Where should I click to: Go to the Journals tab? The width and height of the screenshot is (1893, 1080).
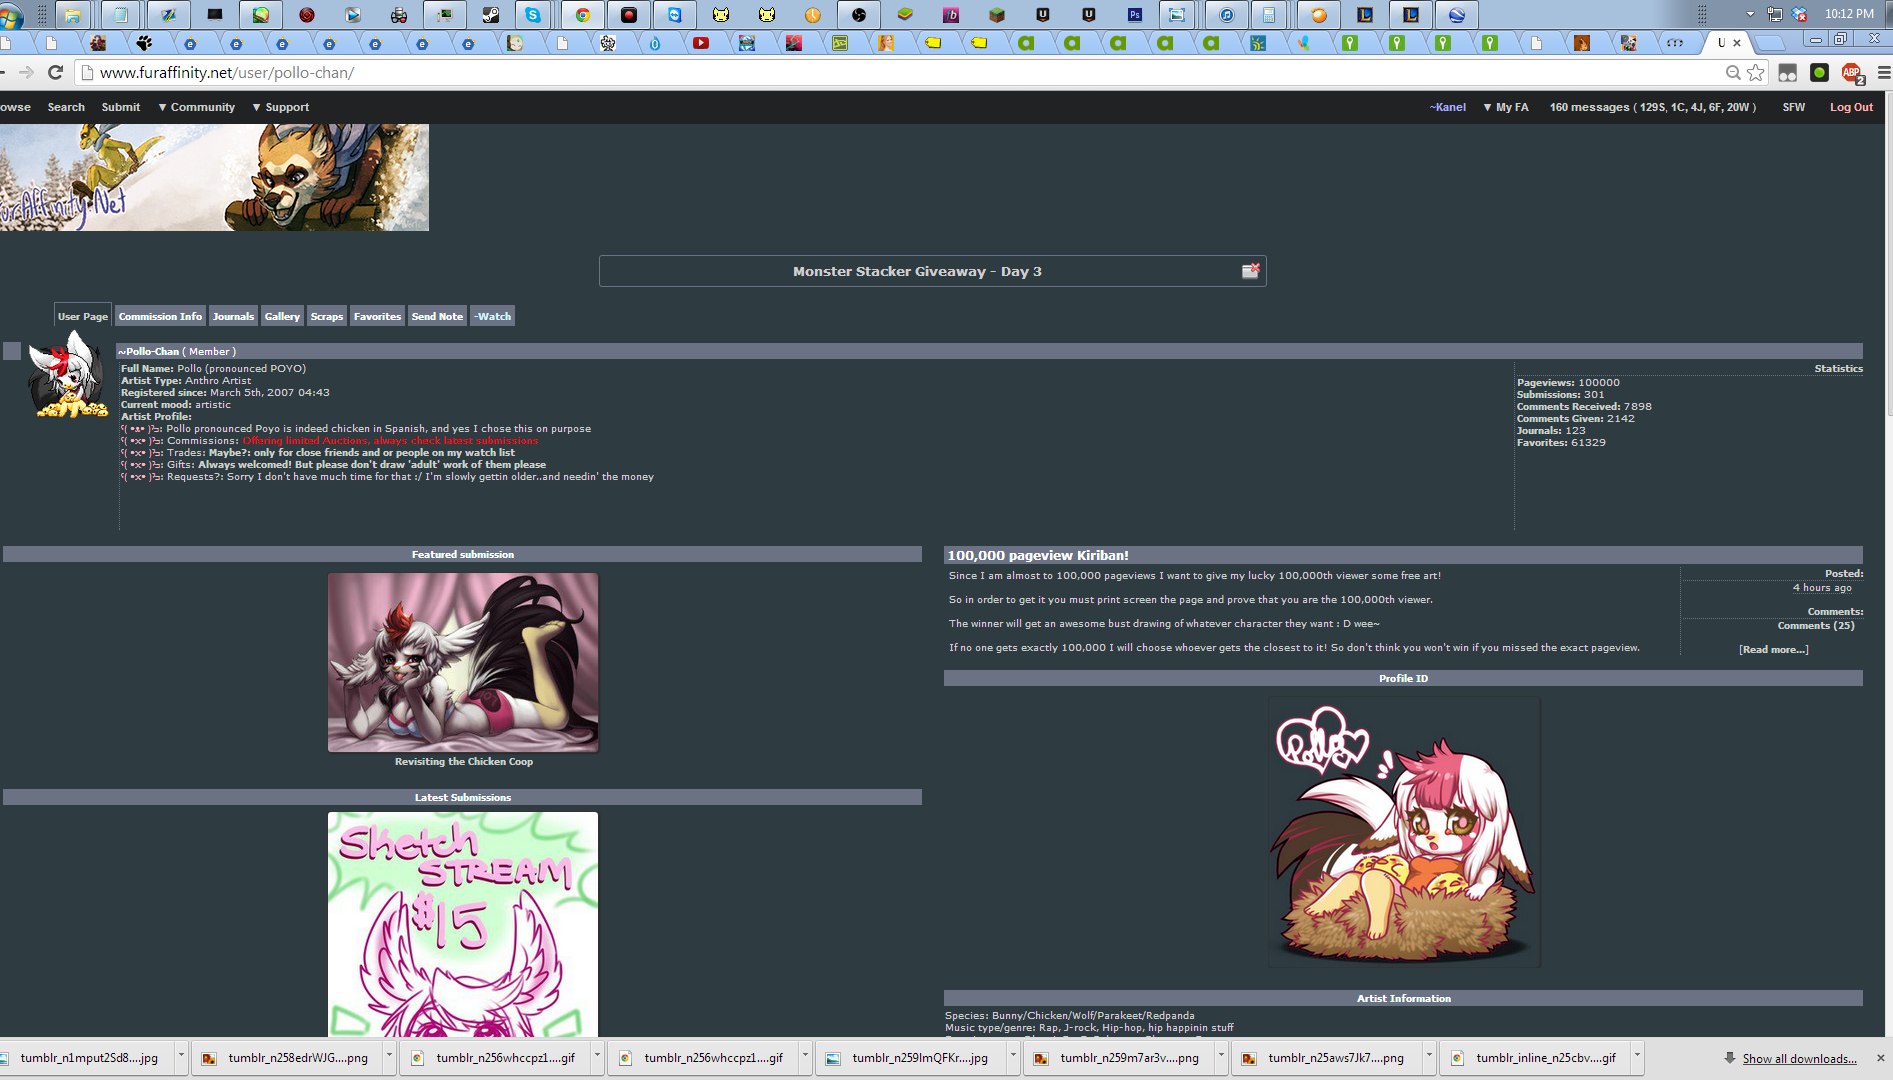coord(233,316)
